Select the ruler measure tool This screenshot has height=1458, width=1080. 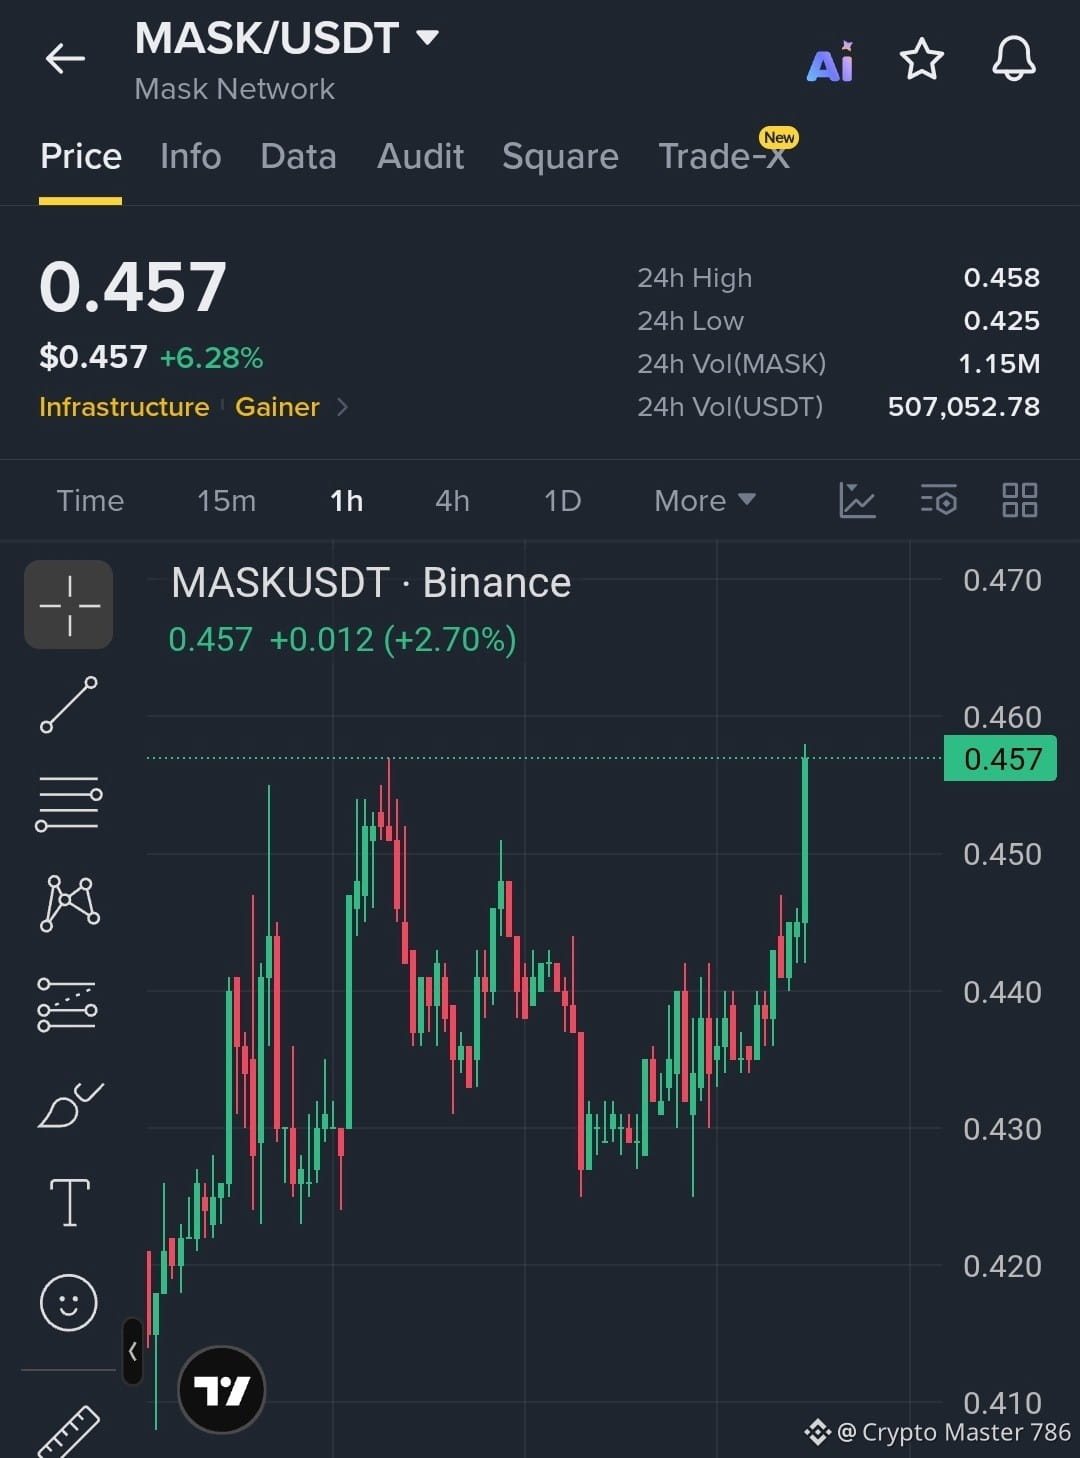pos(69,1432)
